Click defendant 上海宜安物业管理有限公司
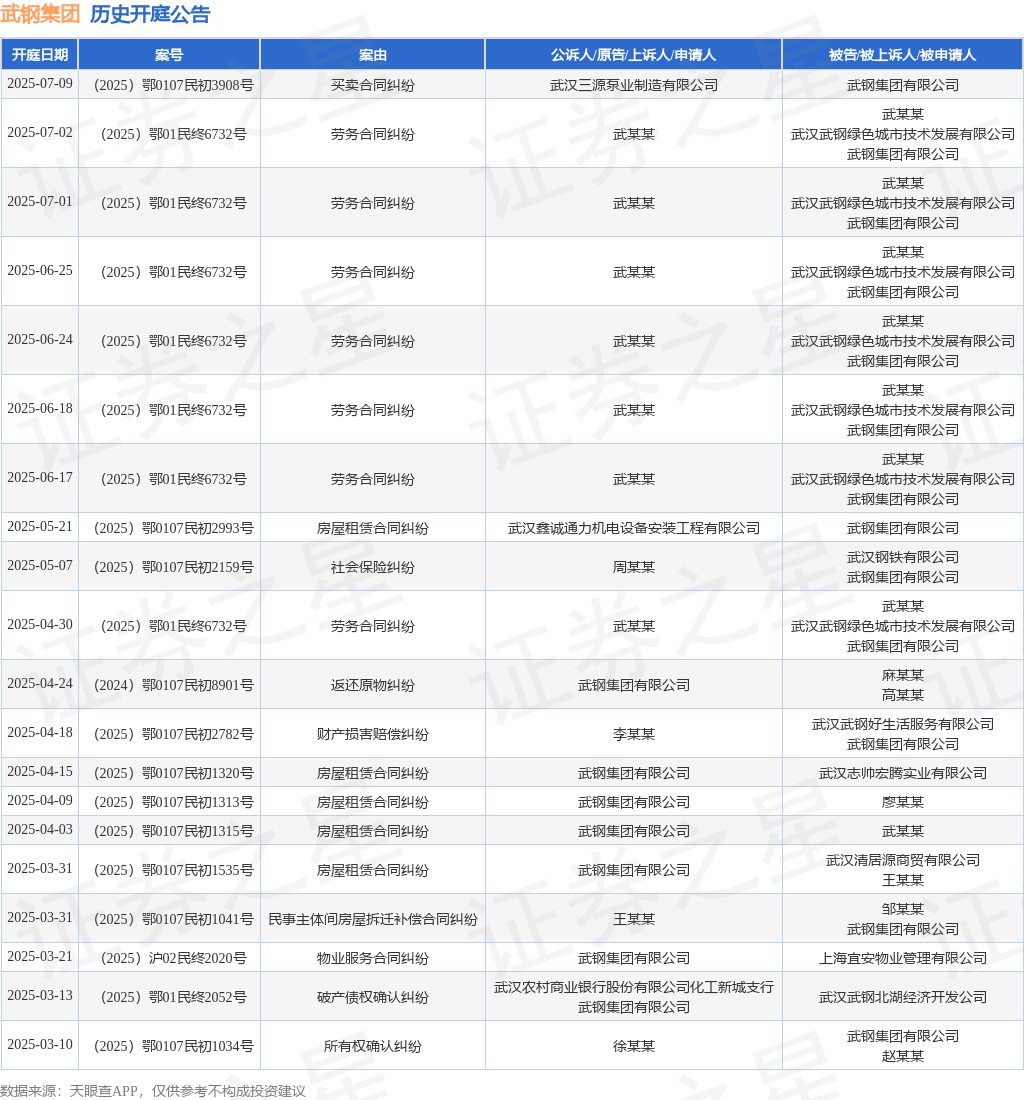 pos(903,958)
